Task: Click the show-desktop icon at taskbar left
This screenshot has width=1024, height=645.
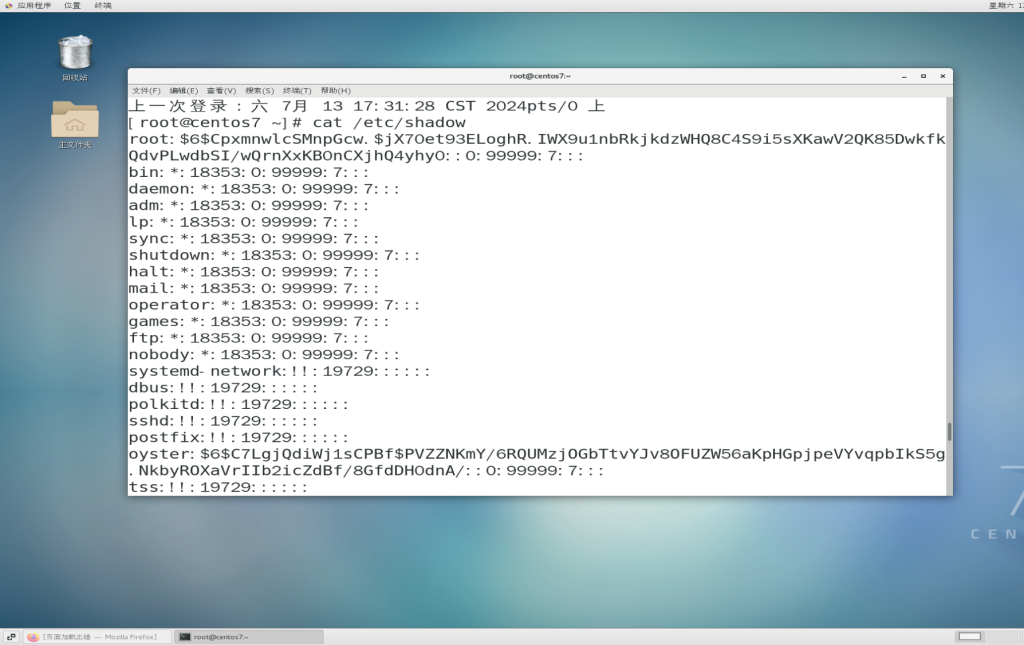Action: [x=10, y=637]
